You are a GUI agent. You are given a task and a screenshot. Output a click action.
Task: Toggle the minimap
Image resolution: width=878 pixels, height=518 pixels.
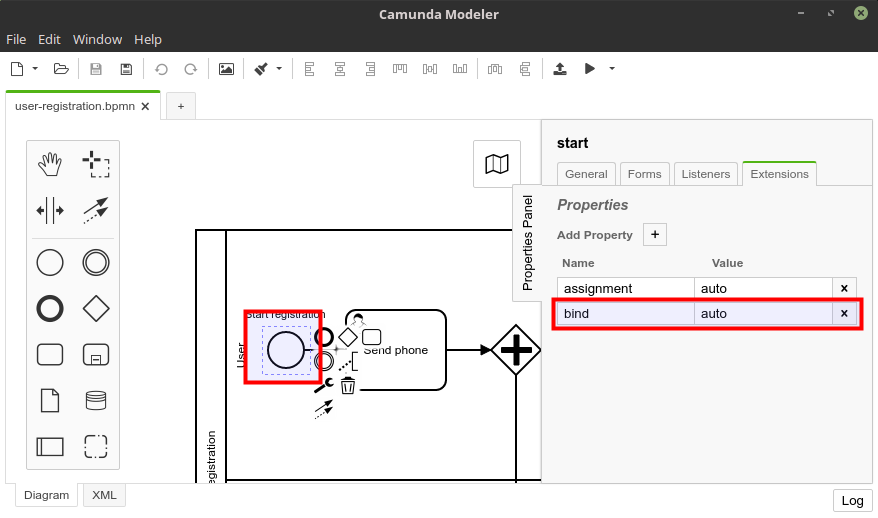(x=497, y=164)
